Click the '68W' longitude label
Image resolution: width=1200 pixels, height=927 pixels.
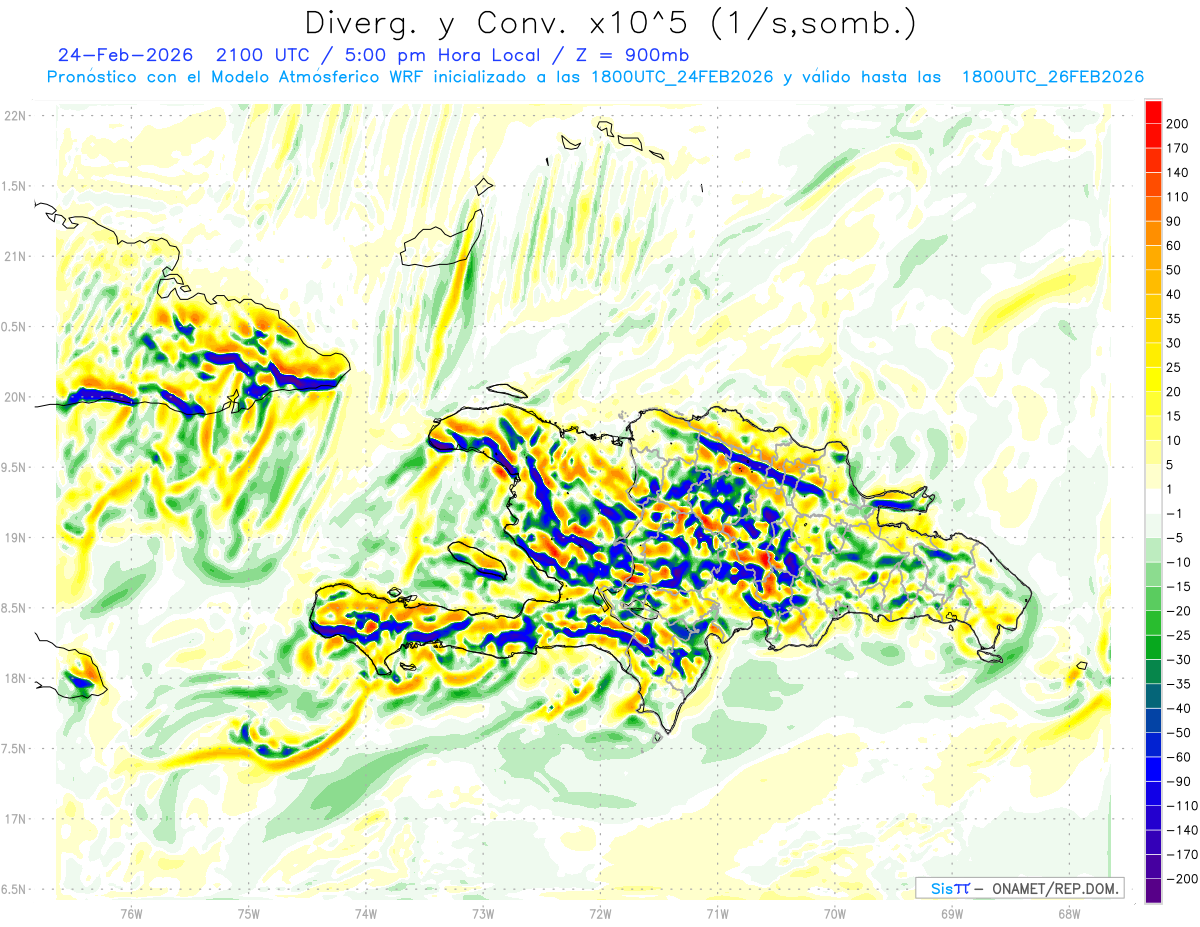(1068, 913)
